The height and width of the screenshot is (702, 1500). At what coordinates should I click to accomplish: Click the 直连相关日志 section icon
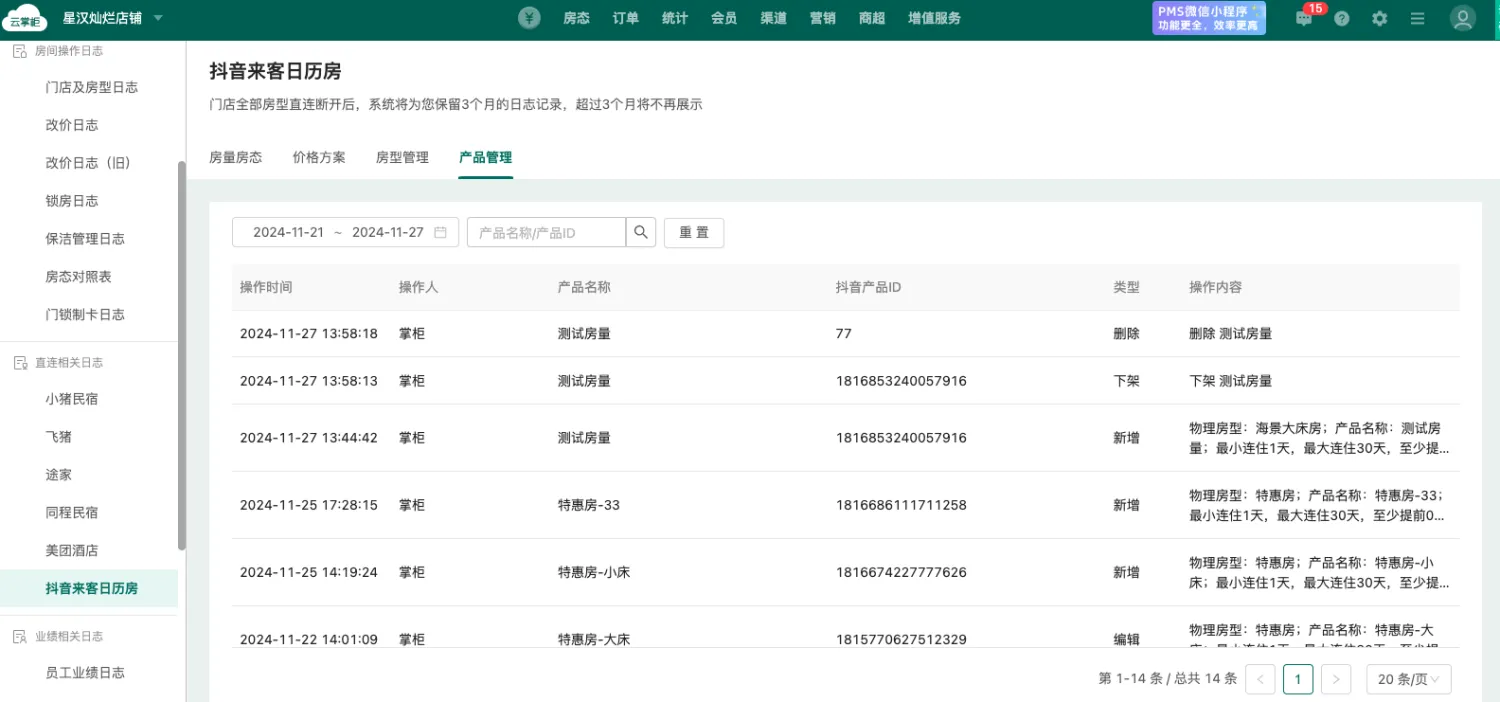(19, 362)
